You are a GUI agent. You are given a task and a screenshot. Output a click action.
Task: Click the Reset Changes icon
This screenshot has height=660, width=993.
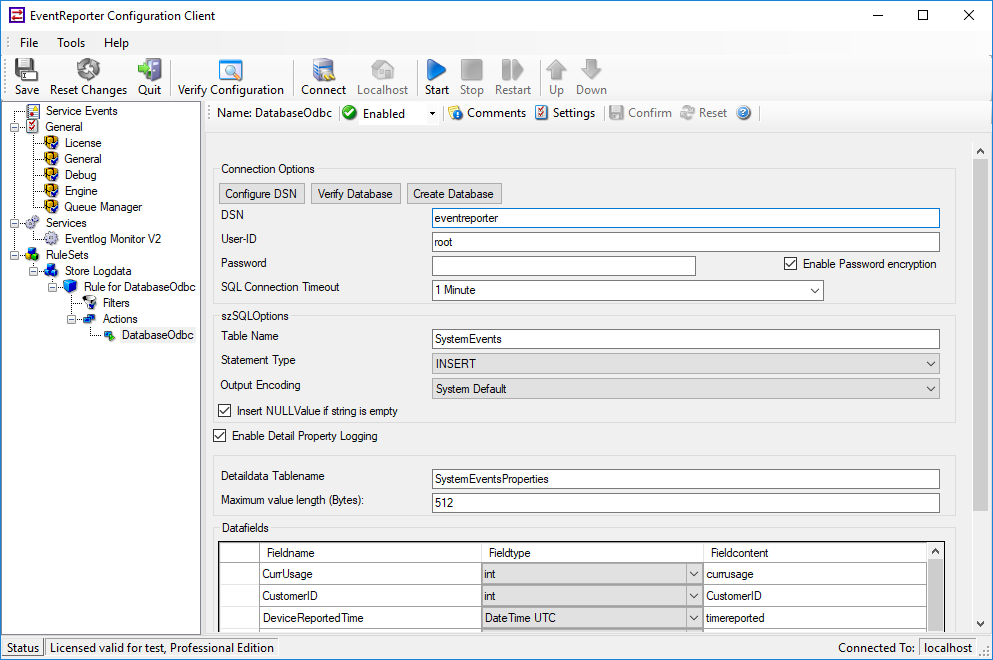[x=88, y=70]
